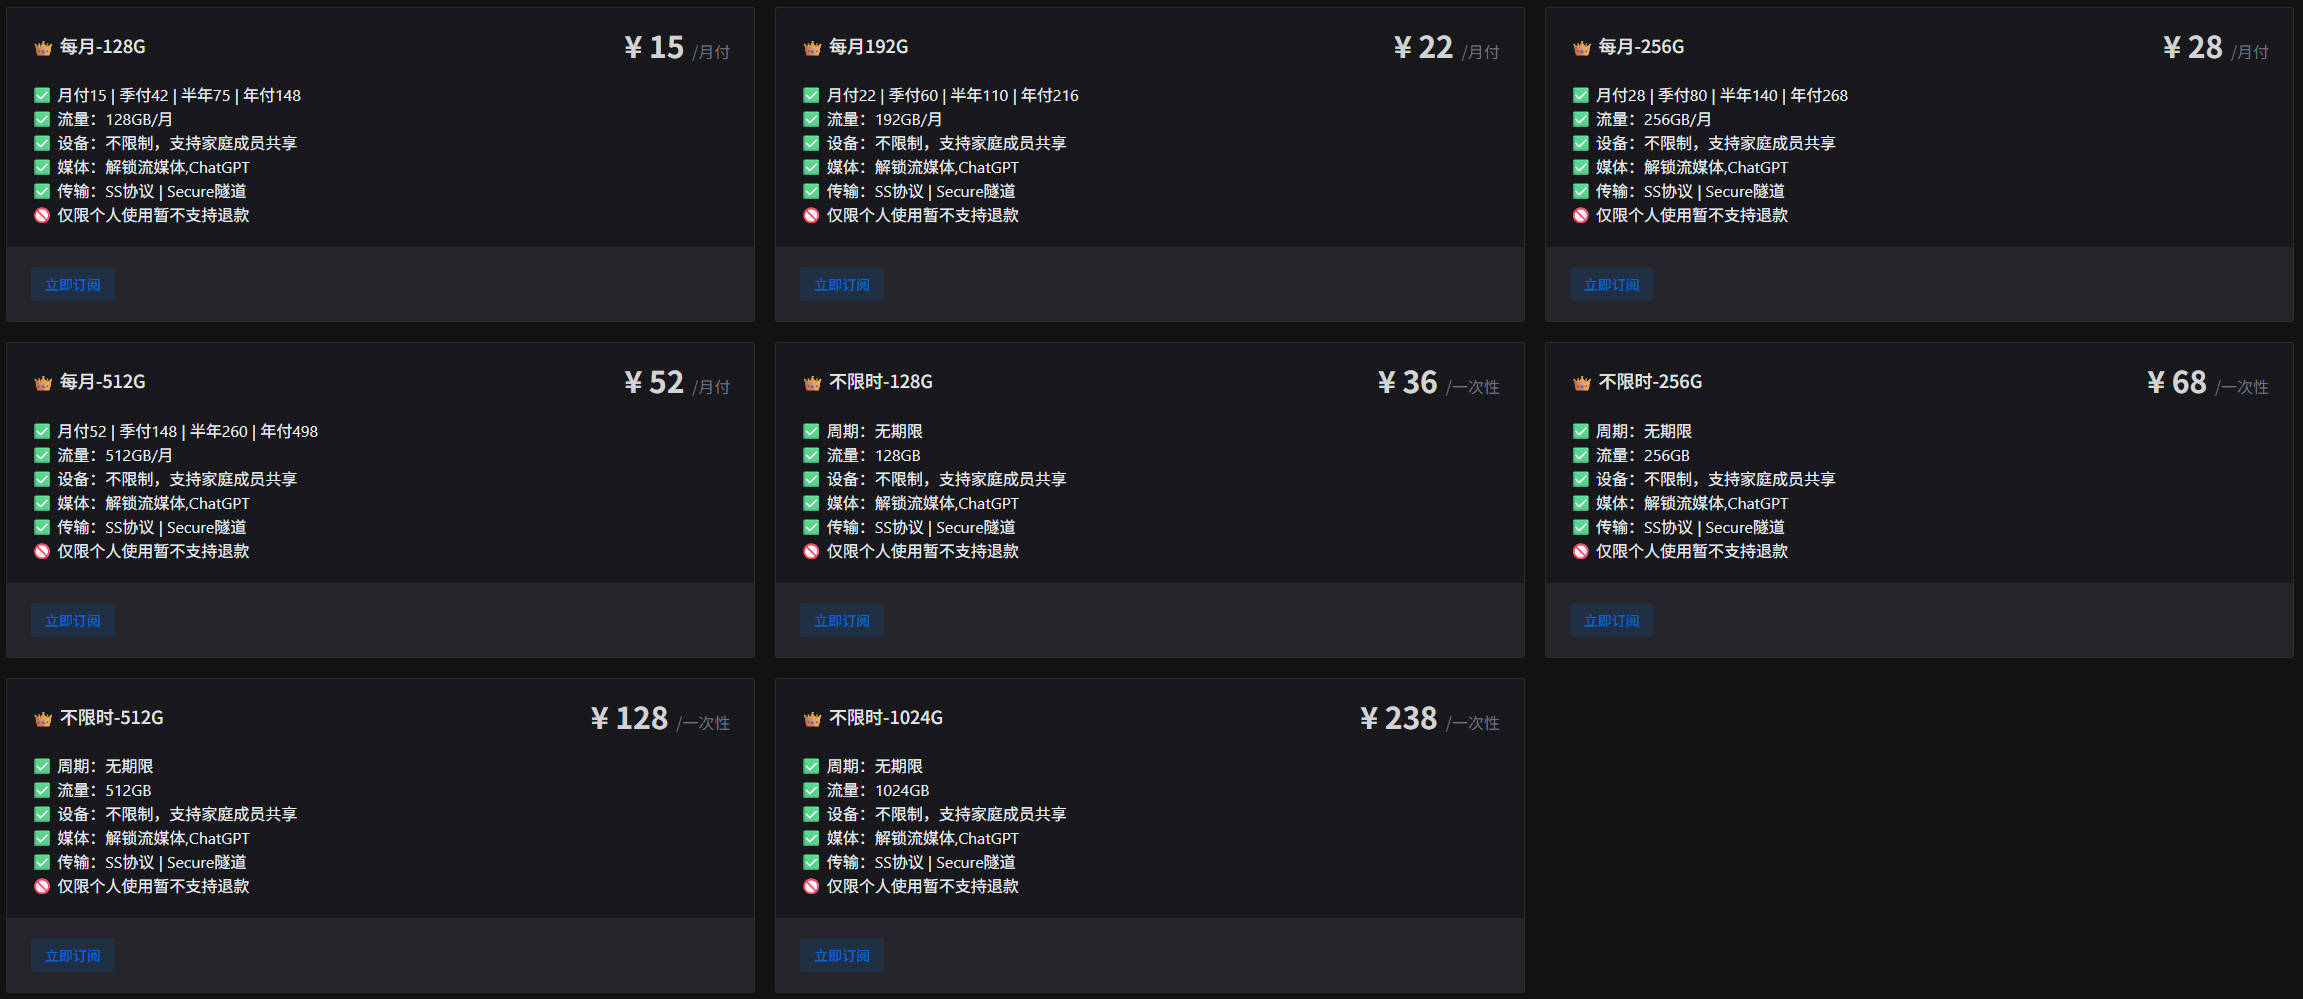The width and height of the screenshot is (2303, 999).
Task: Click the crown icon beside 每月-256G
Action: (1581, 48)
